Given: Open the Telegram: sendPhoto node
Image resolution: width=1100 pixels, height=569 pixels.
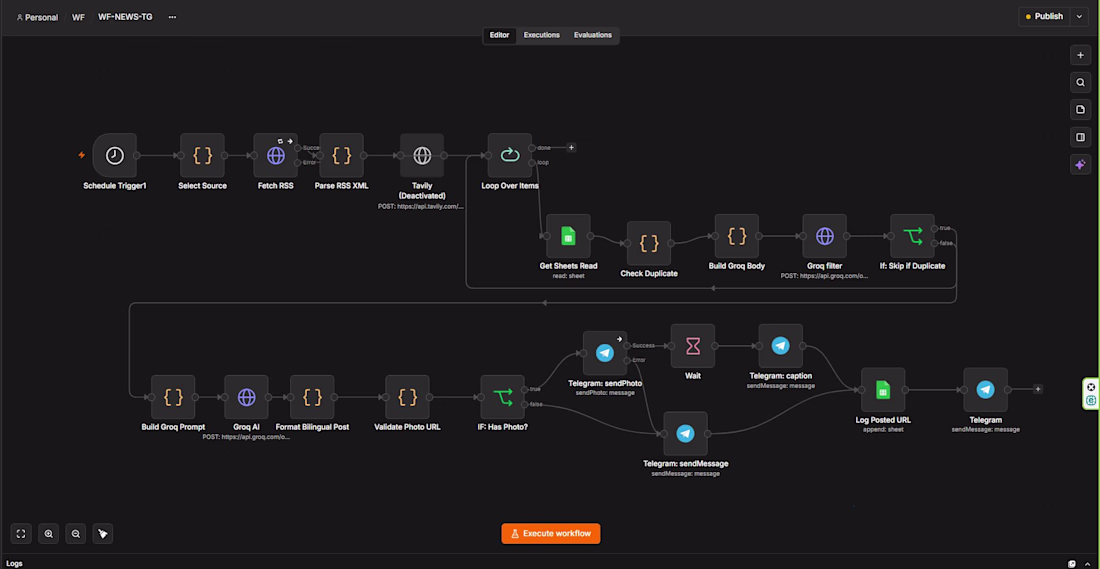Looking at the screenshot, I should 605,353.
